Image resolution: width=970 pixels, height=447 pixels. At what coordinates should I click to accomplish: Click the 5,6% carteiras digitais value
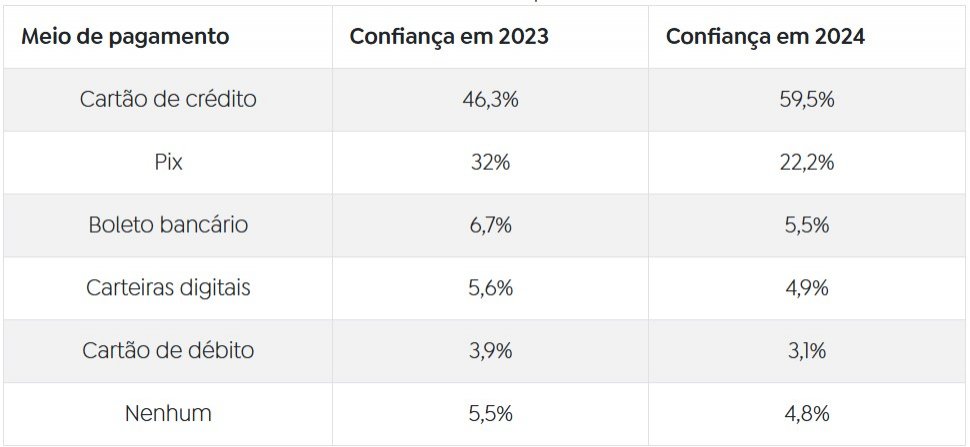490,288
